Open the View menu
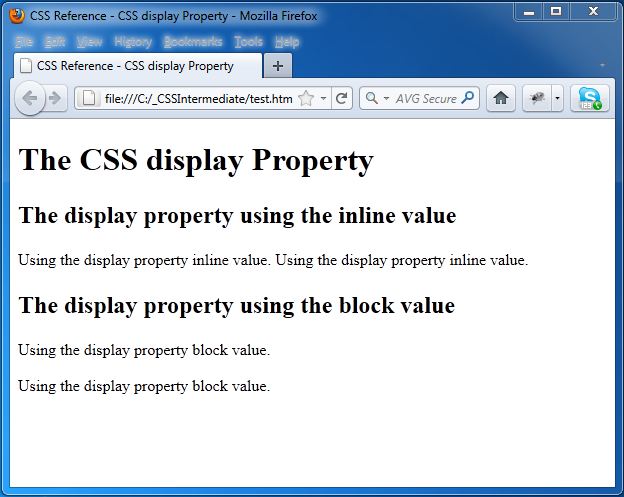The image size is (624, 497). point(90,41)
